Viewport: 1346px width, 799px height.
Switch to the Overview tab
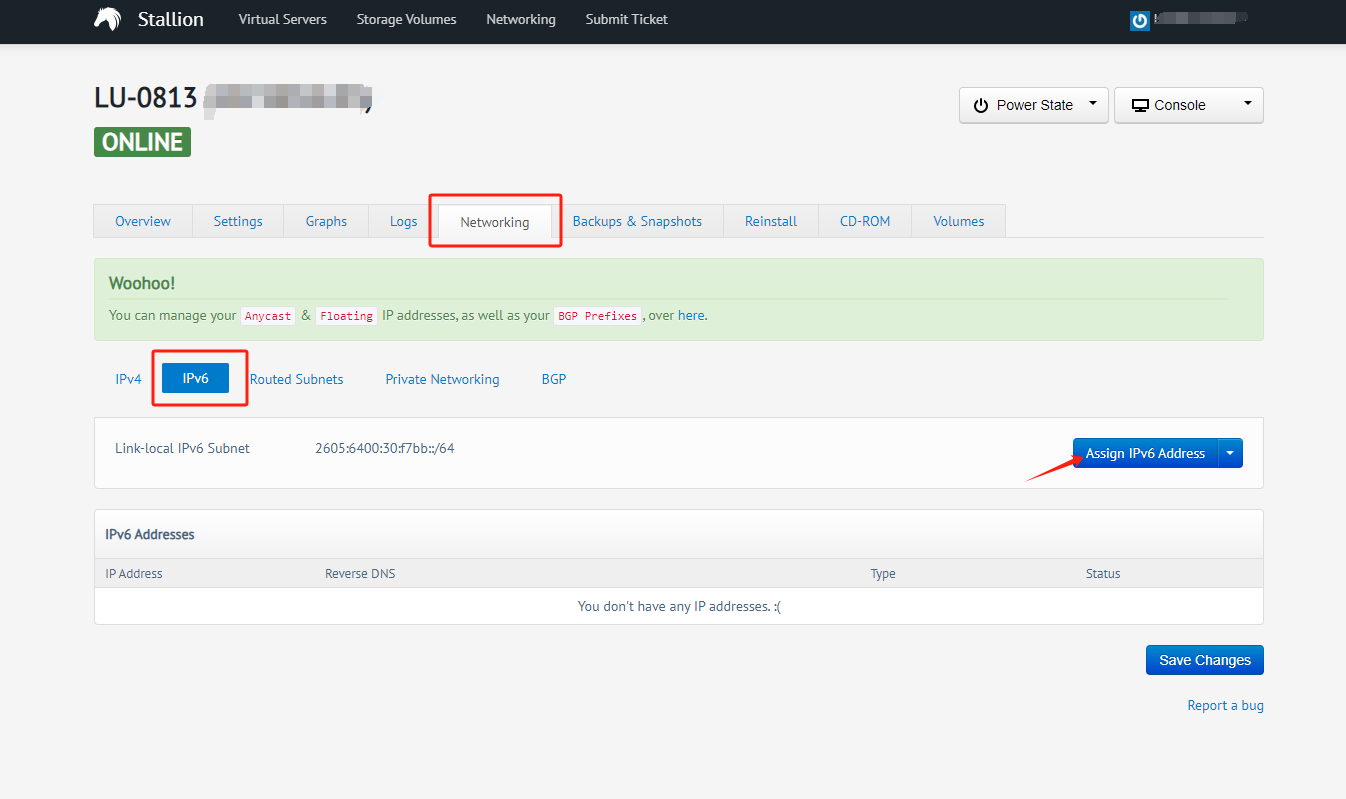point(143,221)
